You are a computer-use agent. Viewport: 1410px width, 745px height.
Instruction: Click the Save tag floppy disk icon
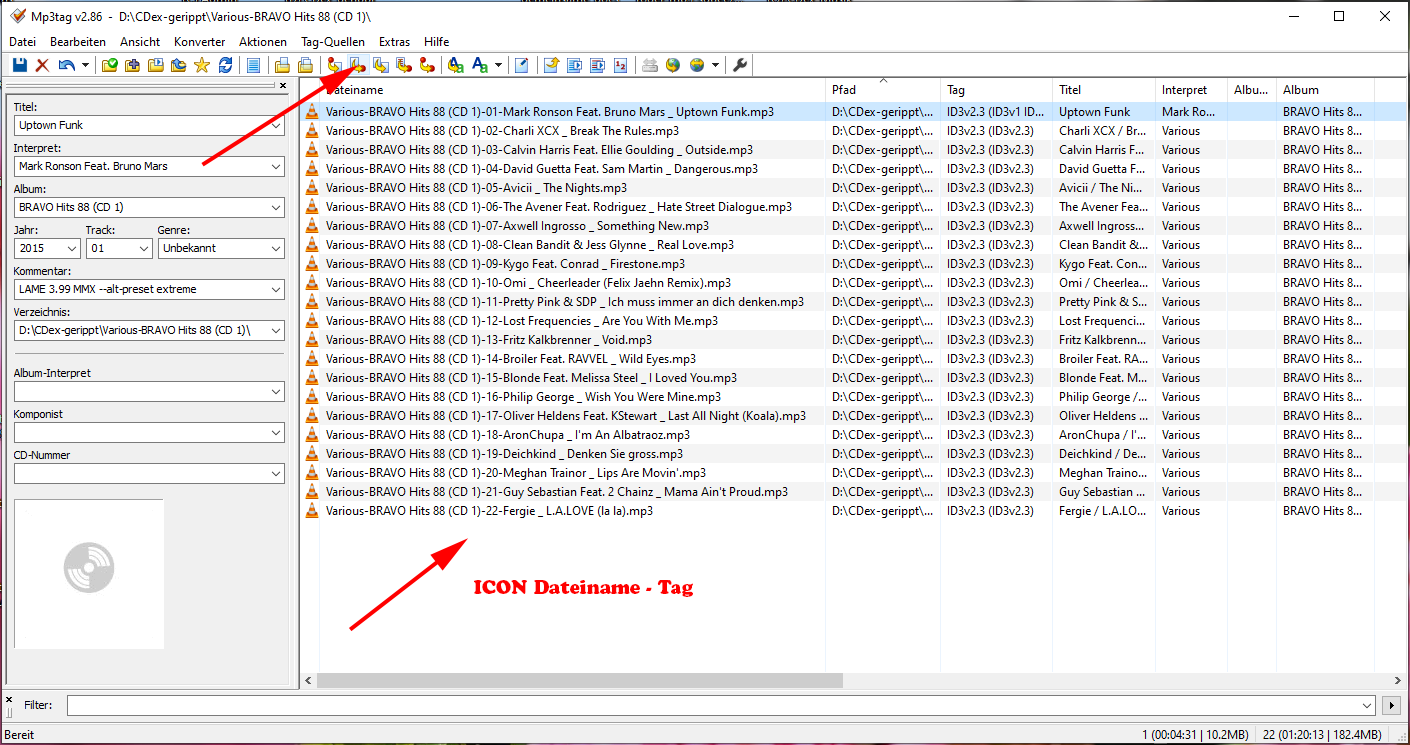pyautogui.click(x=19, y=65)
